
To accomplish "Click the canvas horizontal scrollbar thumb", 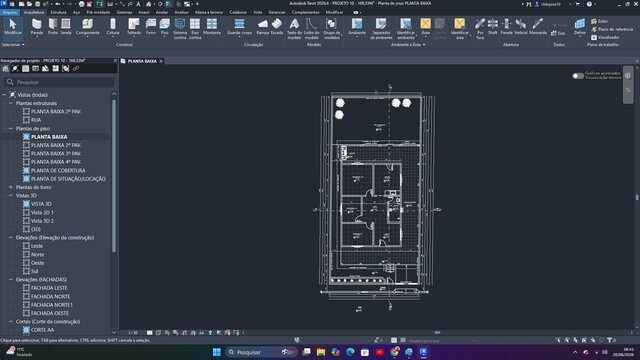I will (x=437, y=333).
